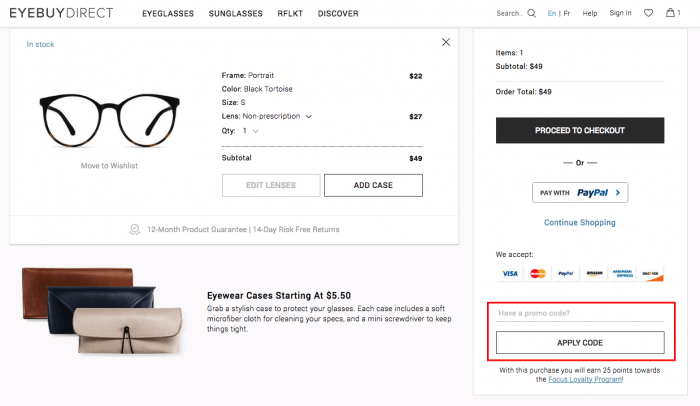Click the Amazon payment icon
Screen dimensions: 700x406
tap(594, 273)
